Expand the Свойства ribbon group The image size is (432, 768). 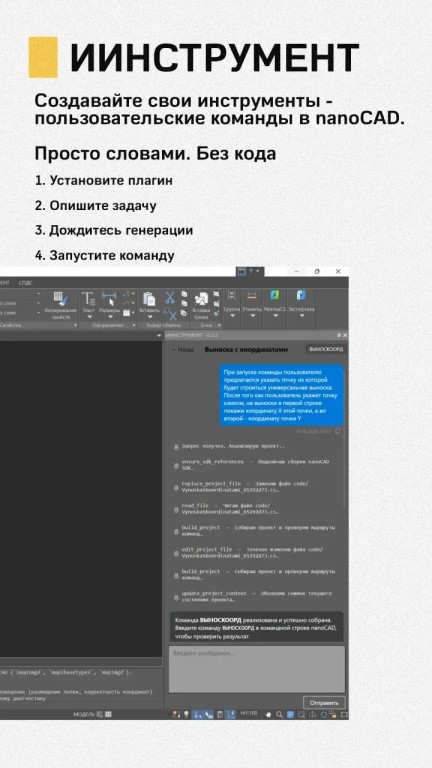point(75,325)
